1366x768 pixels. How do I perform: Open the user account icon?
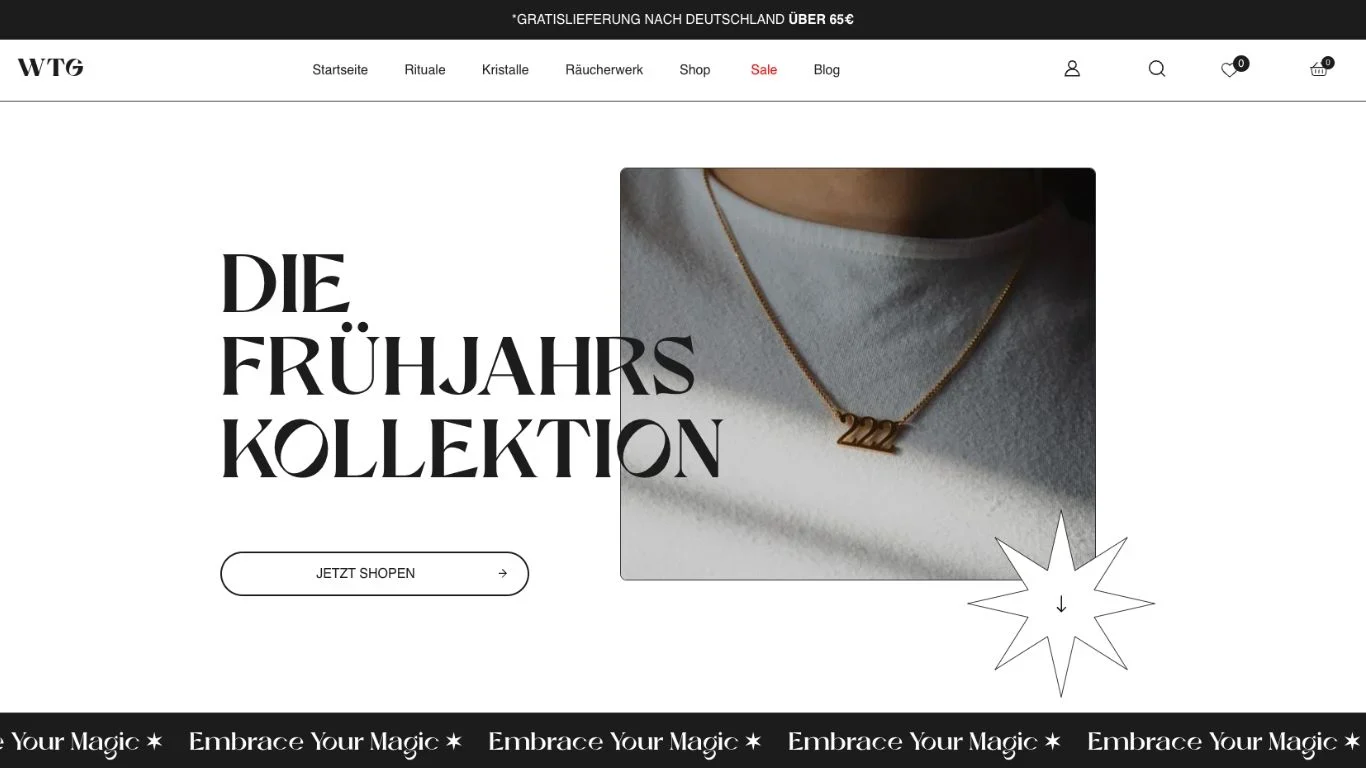point(1072,69)
